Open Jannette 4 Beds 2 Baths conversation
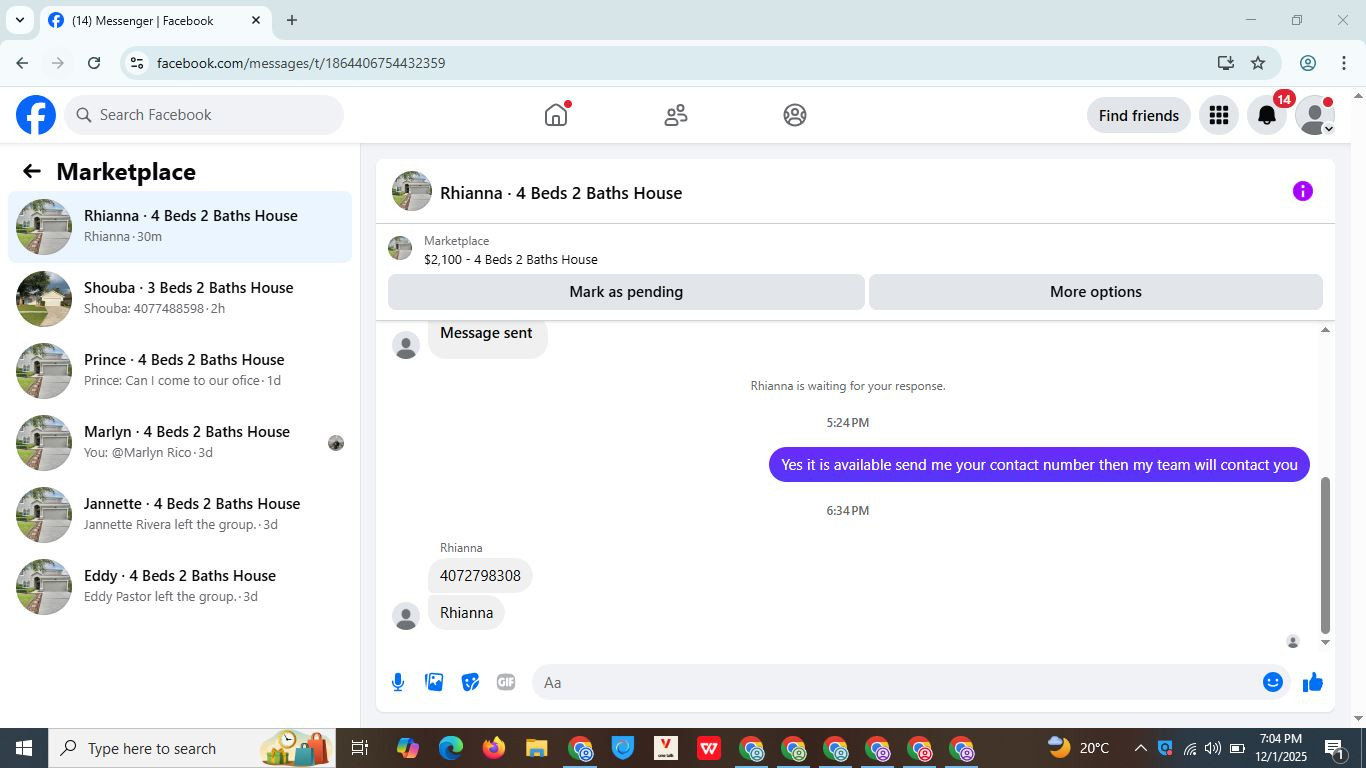The height and width of the screenshot is (768, 1366). 180,515
